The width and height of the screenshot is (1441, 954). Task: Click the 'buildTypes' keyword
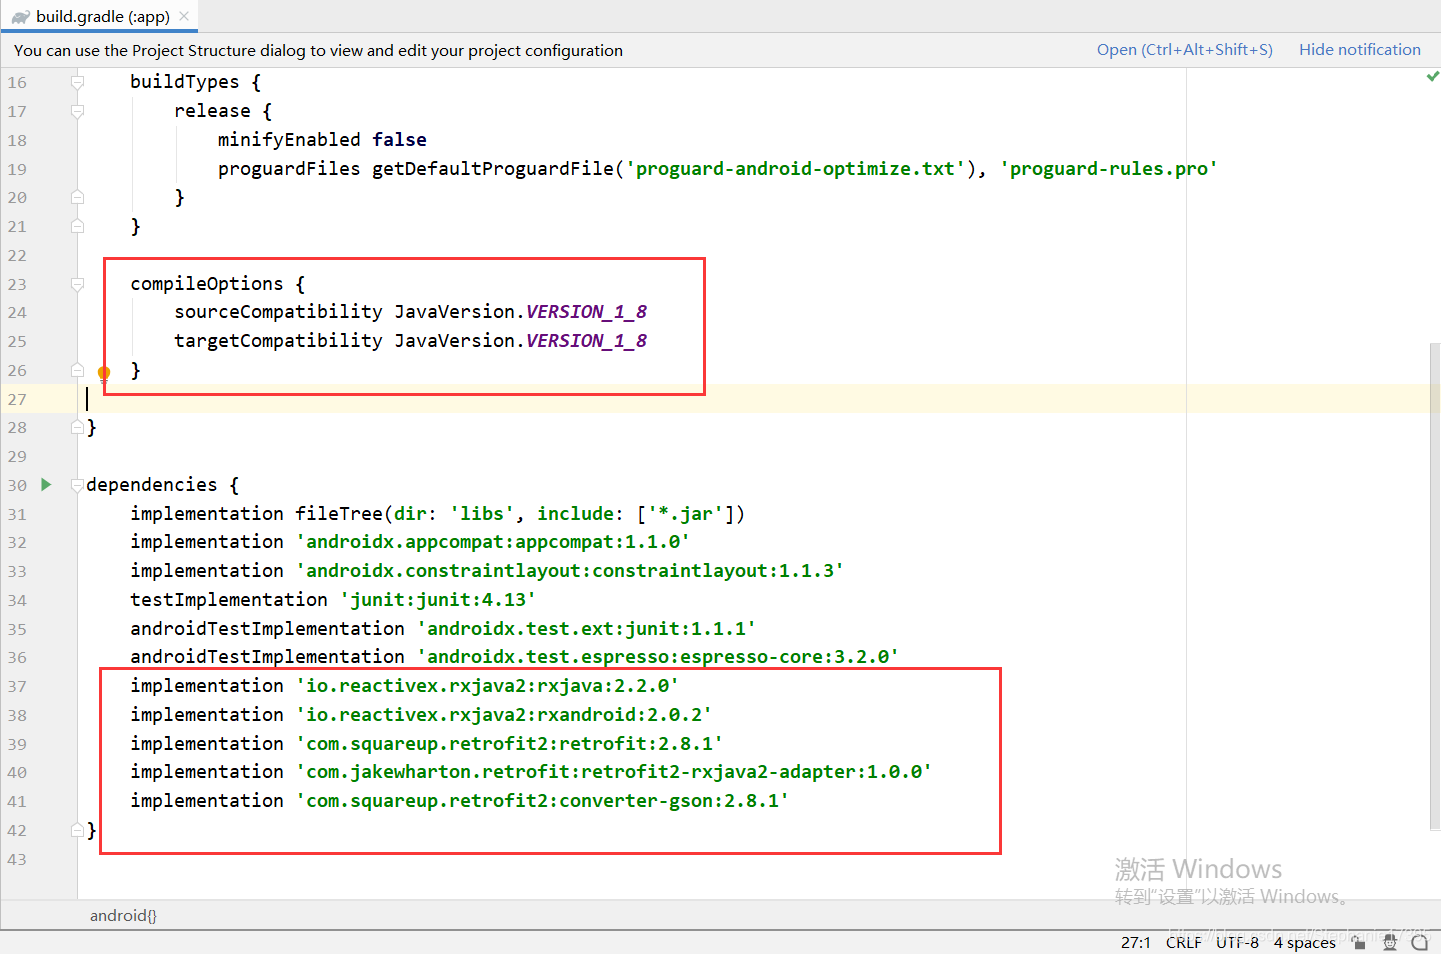tap(185, 82)
